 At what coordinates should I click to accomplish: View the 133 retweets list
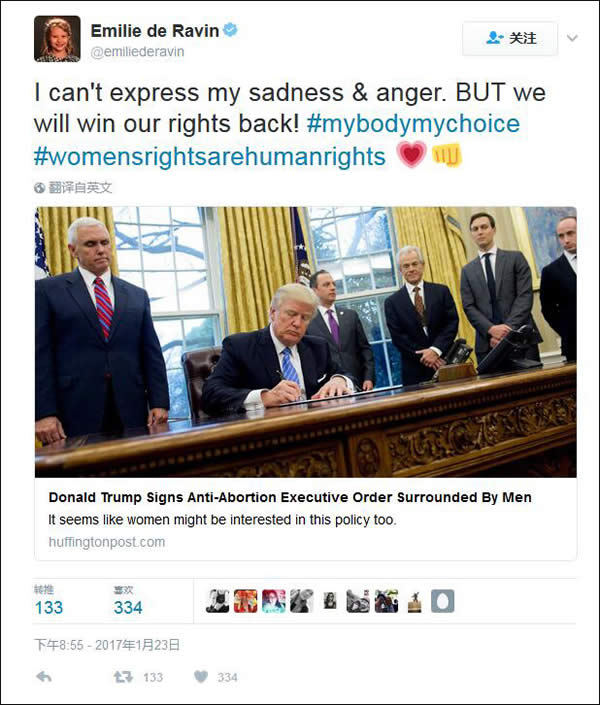(x=49, y=601)
